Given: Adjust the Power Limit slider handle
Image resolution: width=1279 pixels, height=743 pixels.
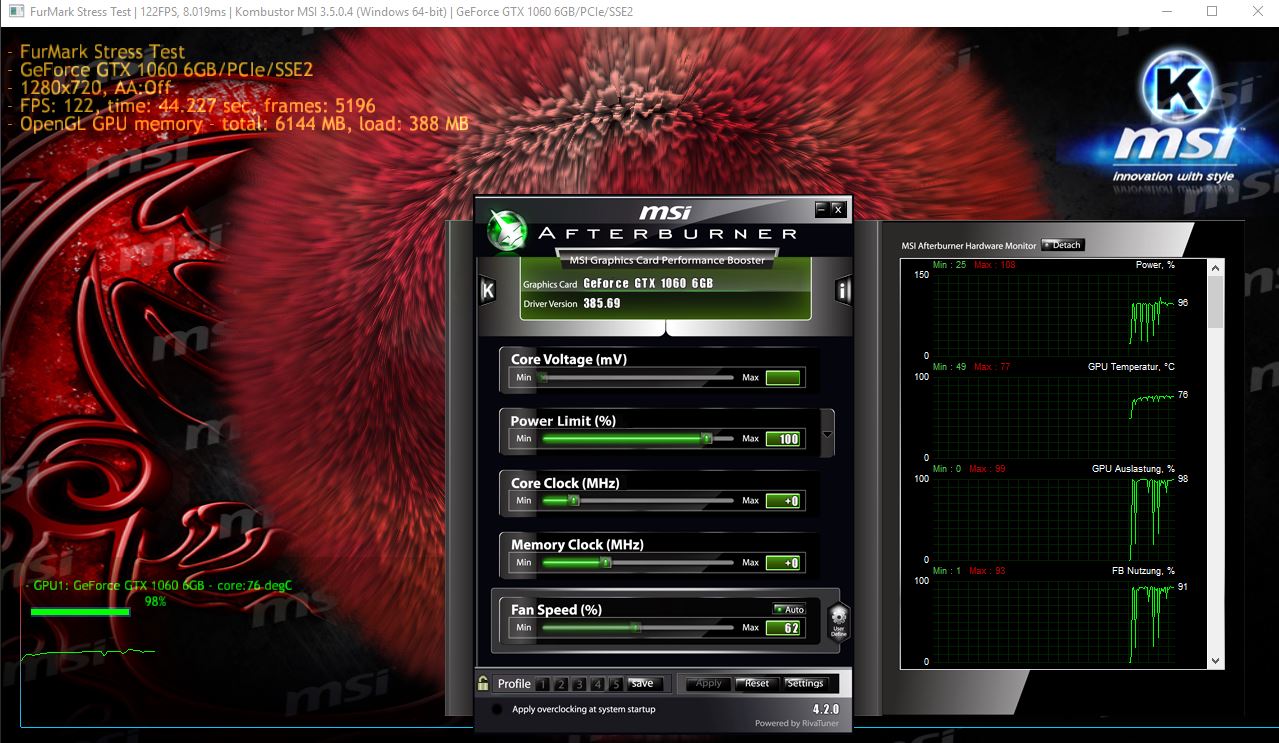Looking at the screenshot, I should click(x=706, y=439).
